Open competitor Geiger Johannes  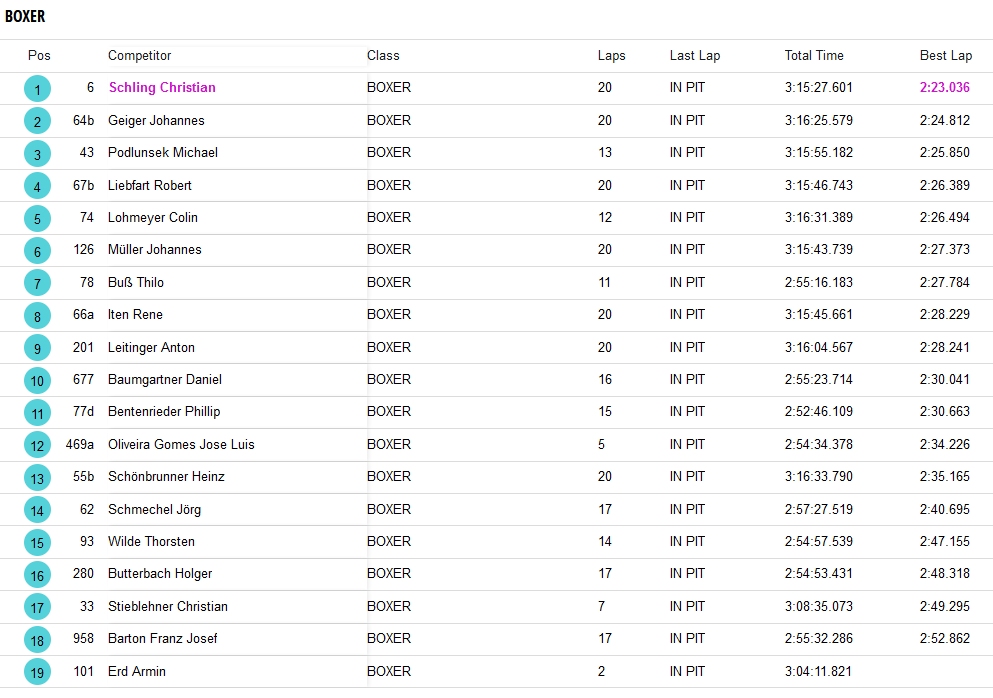[156, 121]
